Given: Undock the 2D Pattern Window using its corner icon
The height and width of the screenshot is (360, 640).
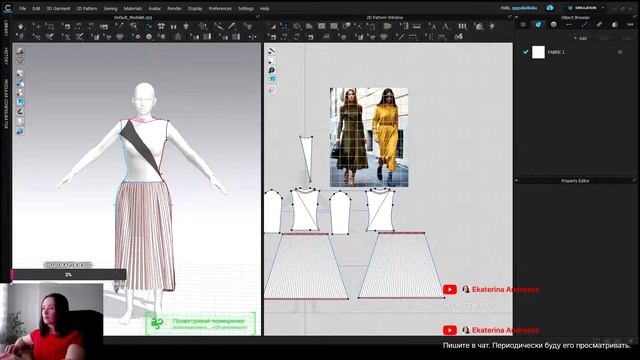Looking at the screenshot, I should click(509, 18).
